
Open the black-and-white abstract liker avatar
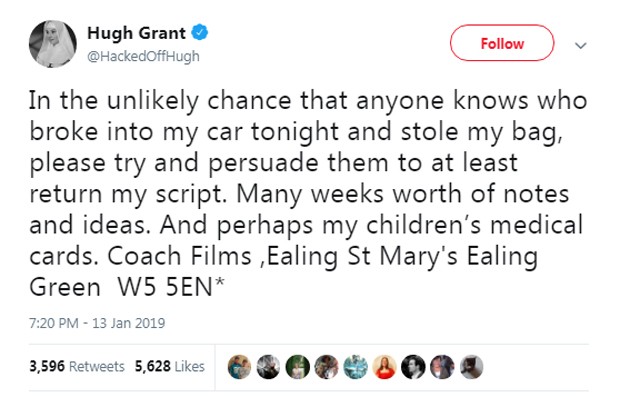tap(268, 367)
